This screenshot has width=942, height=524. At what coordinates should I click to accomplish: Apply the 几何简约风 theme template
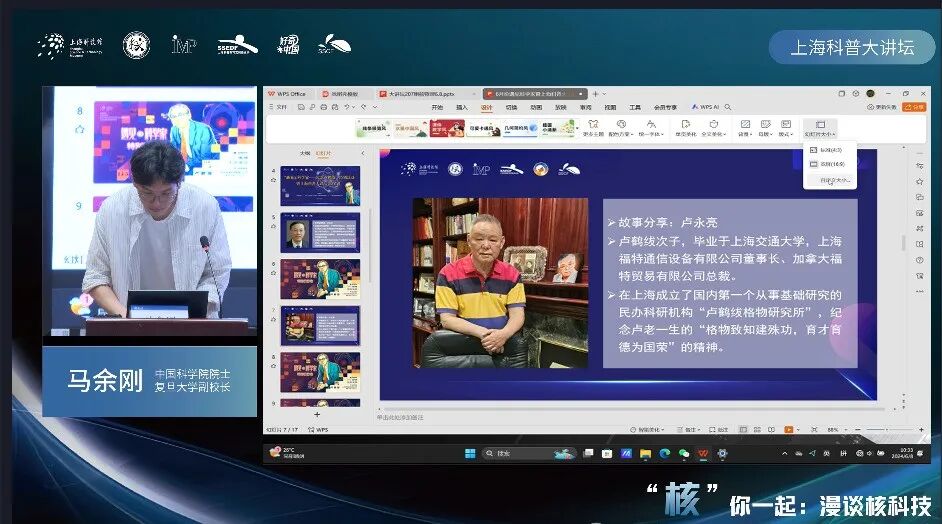click(520, 128)
